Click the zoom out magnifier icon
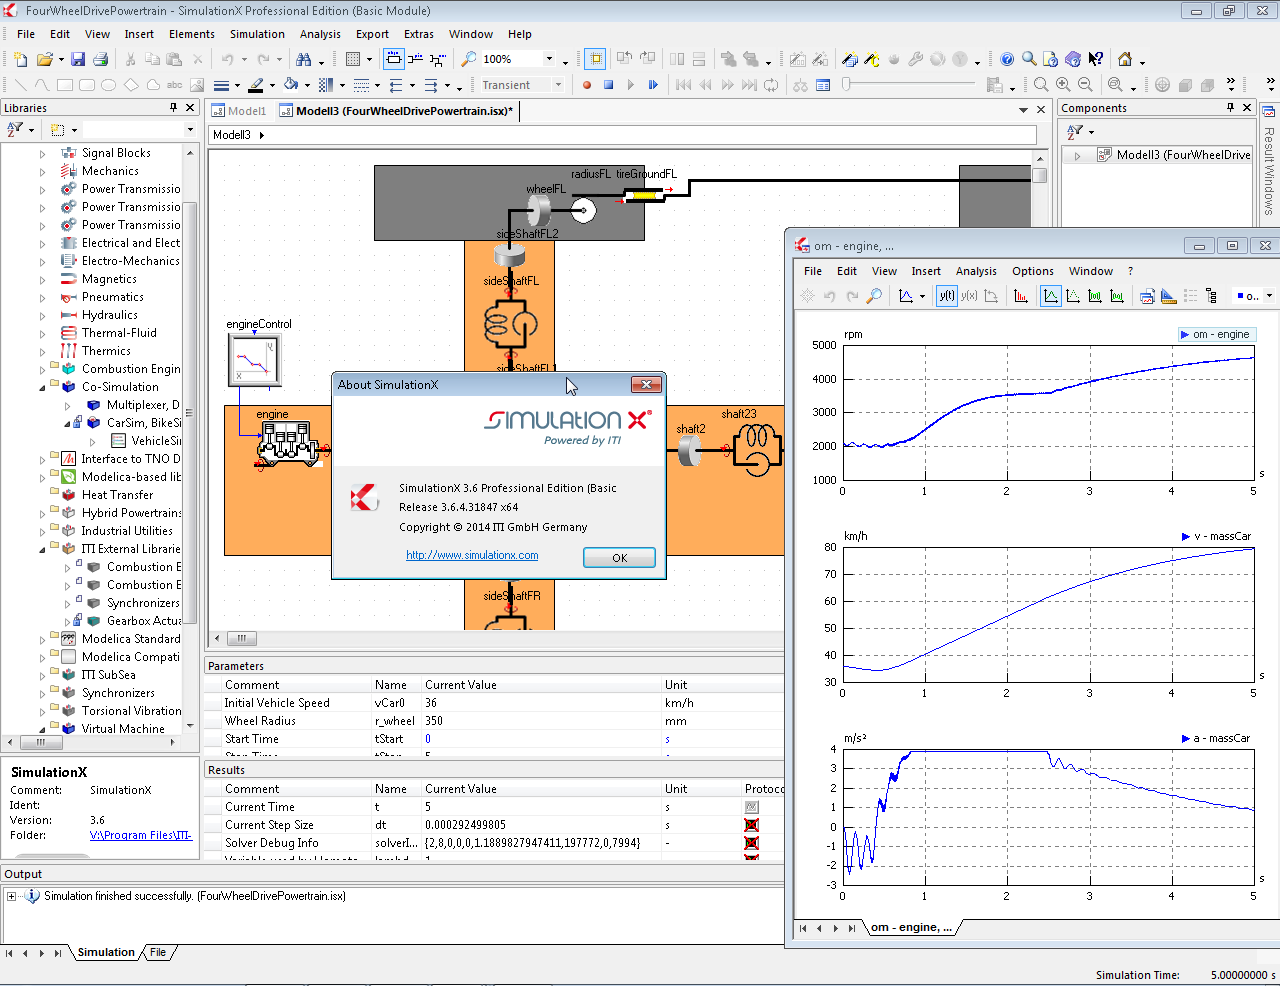The height and width of the screenshot is (986, 1280). click(x=1085, y=85)
